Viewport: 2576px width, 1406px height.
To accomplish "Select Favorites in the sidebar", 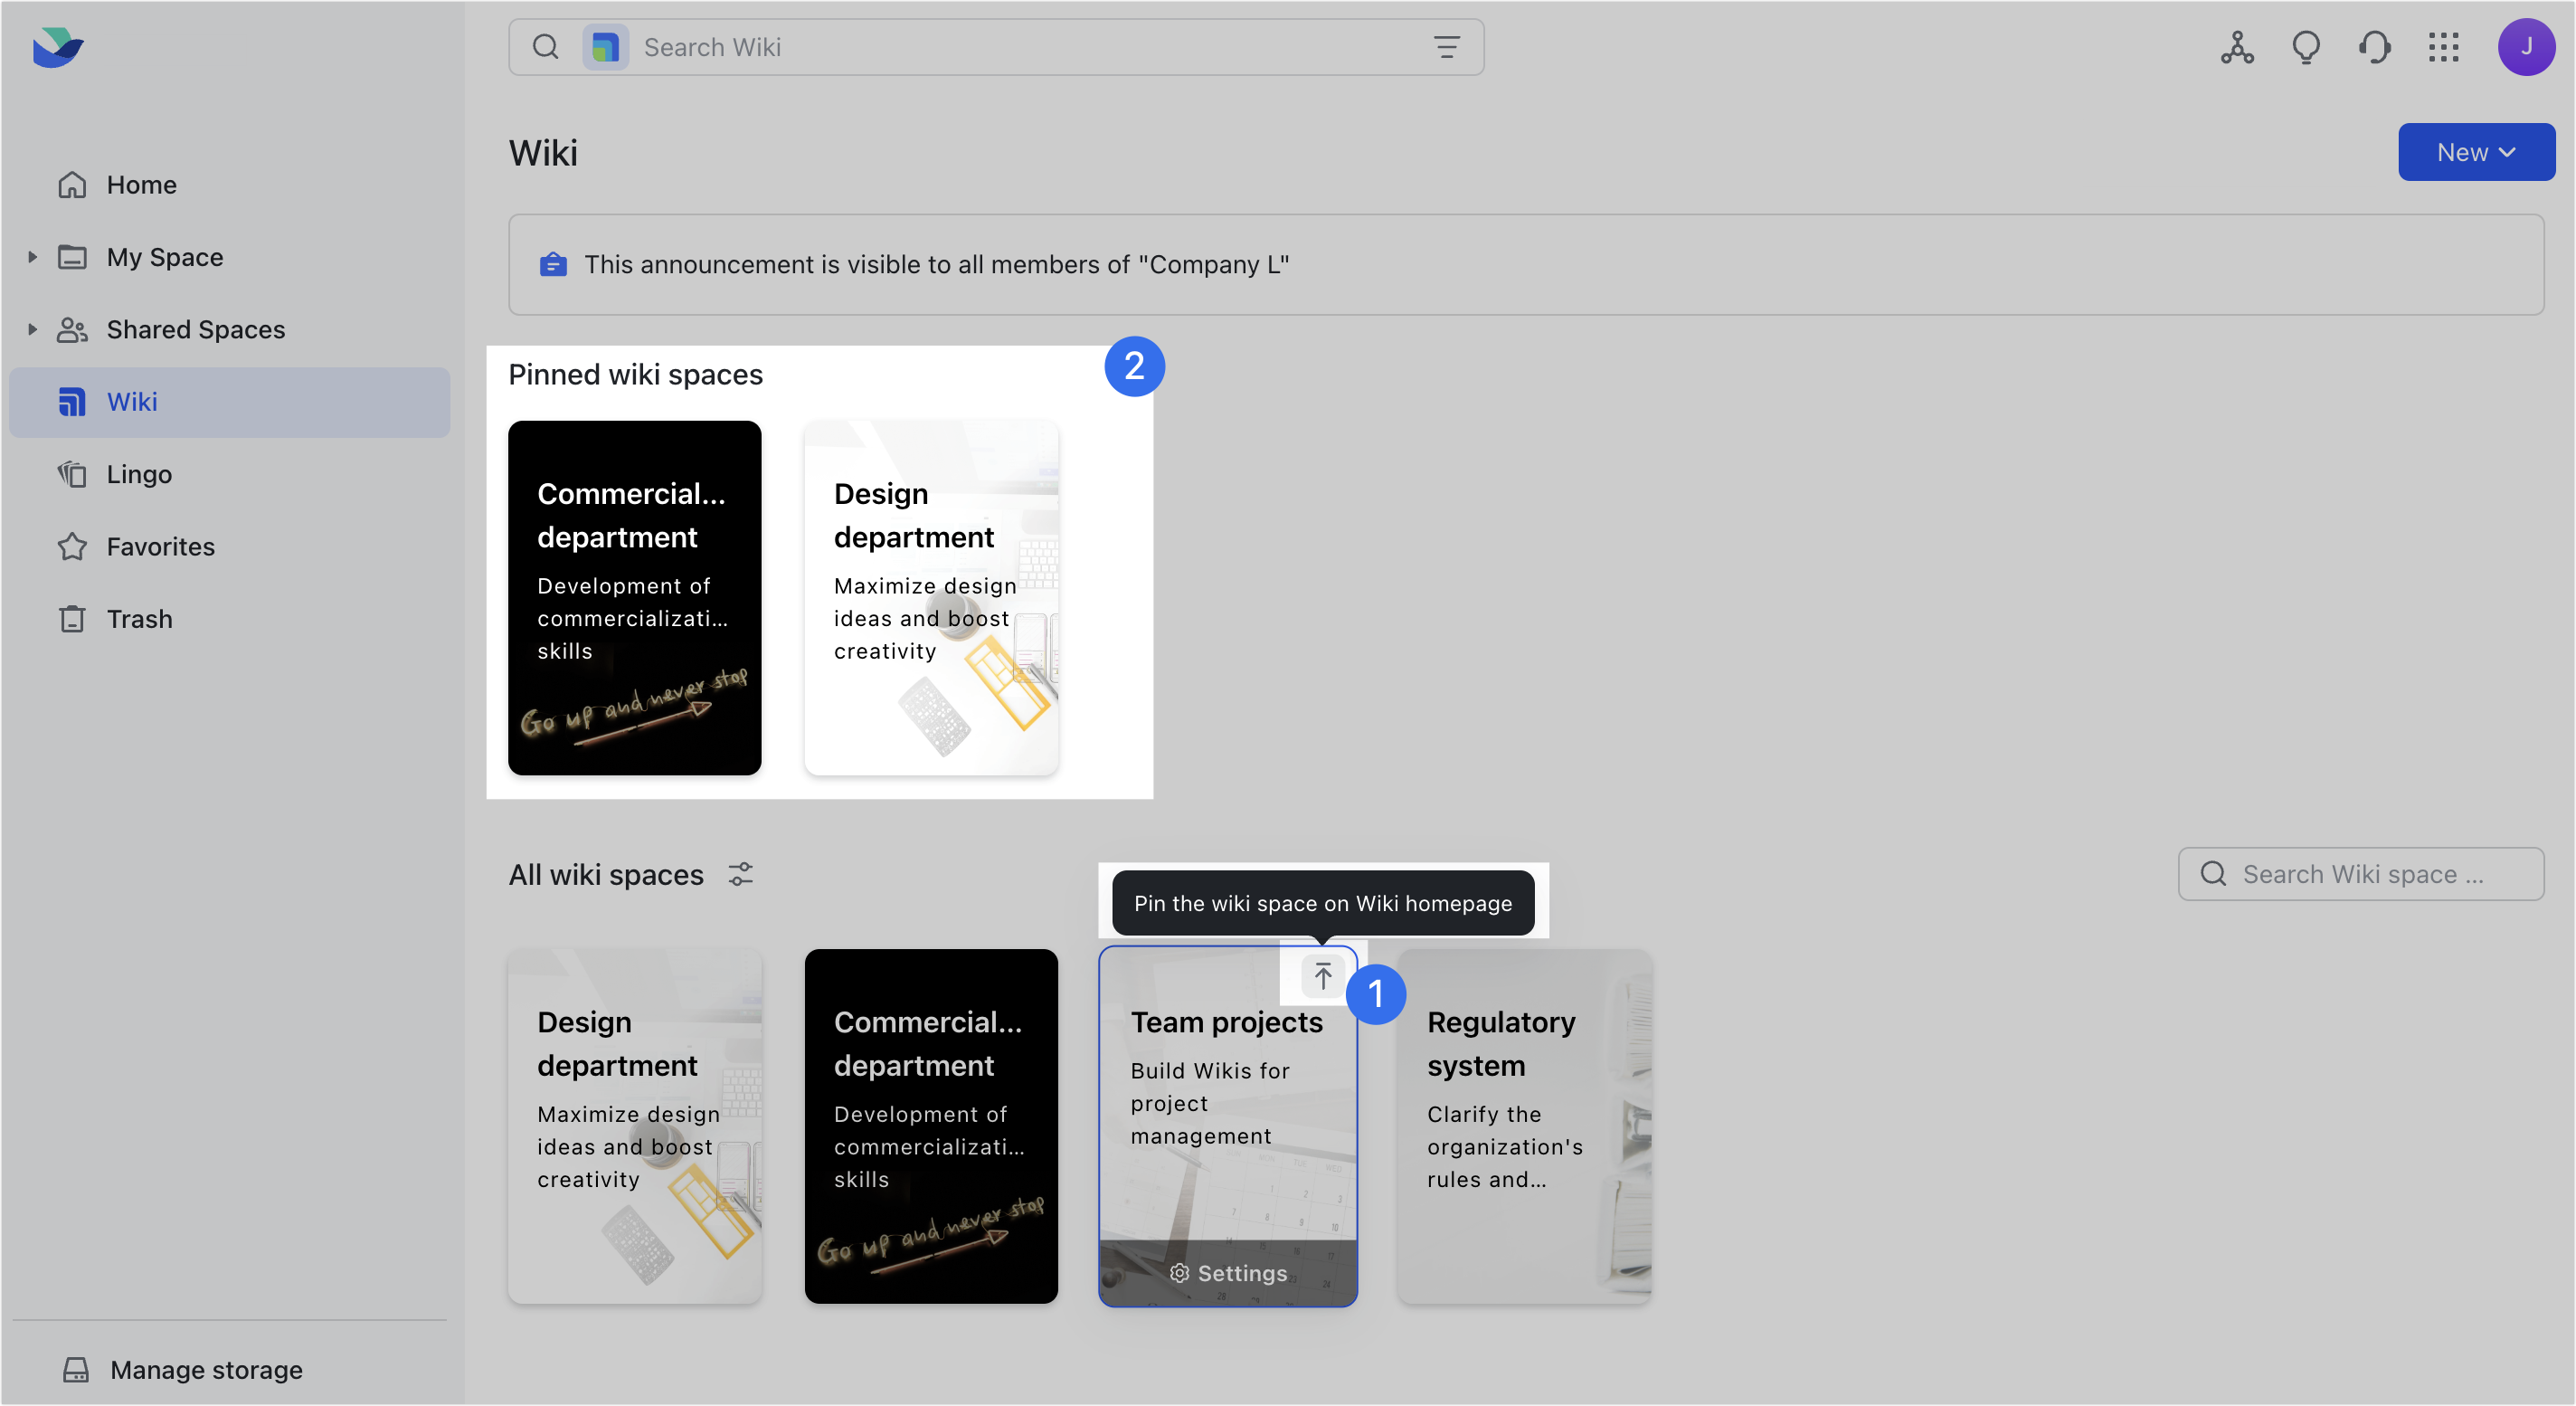I will [x=160, y=547].
